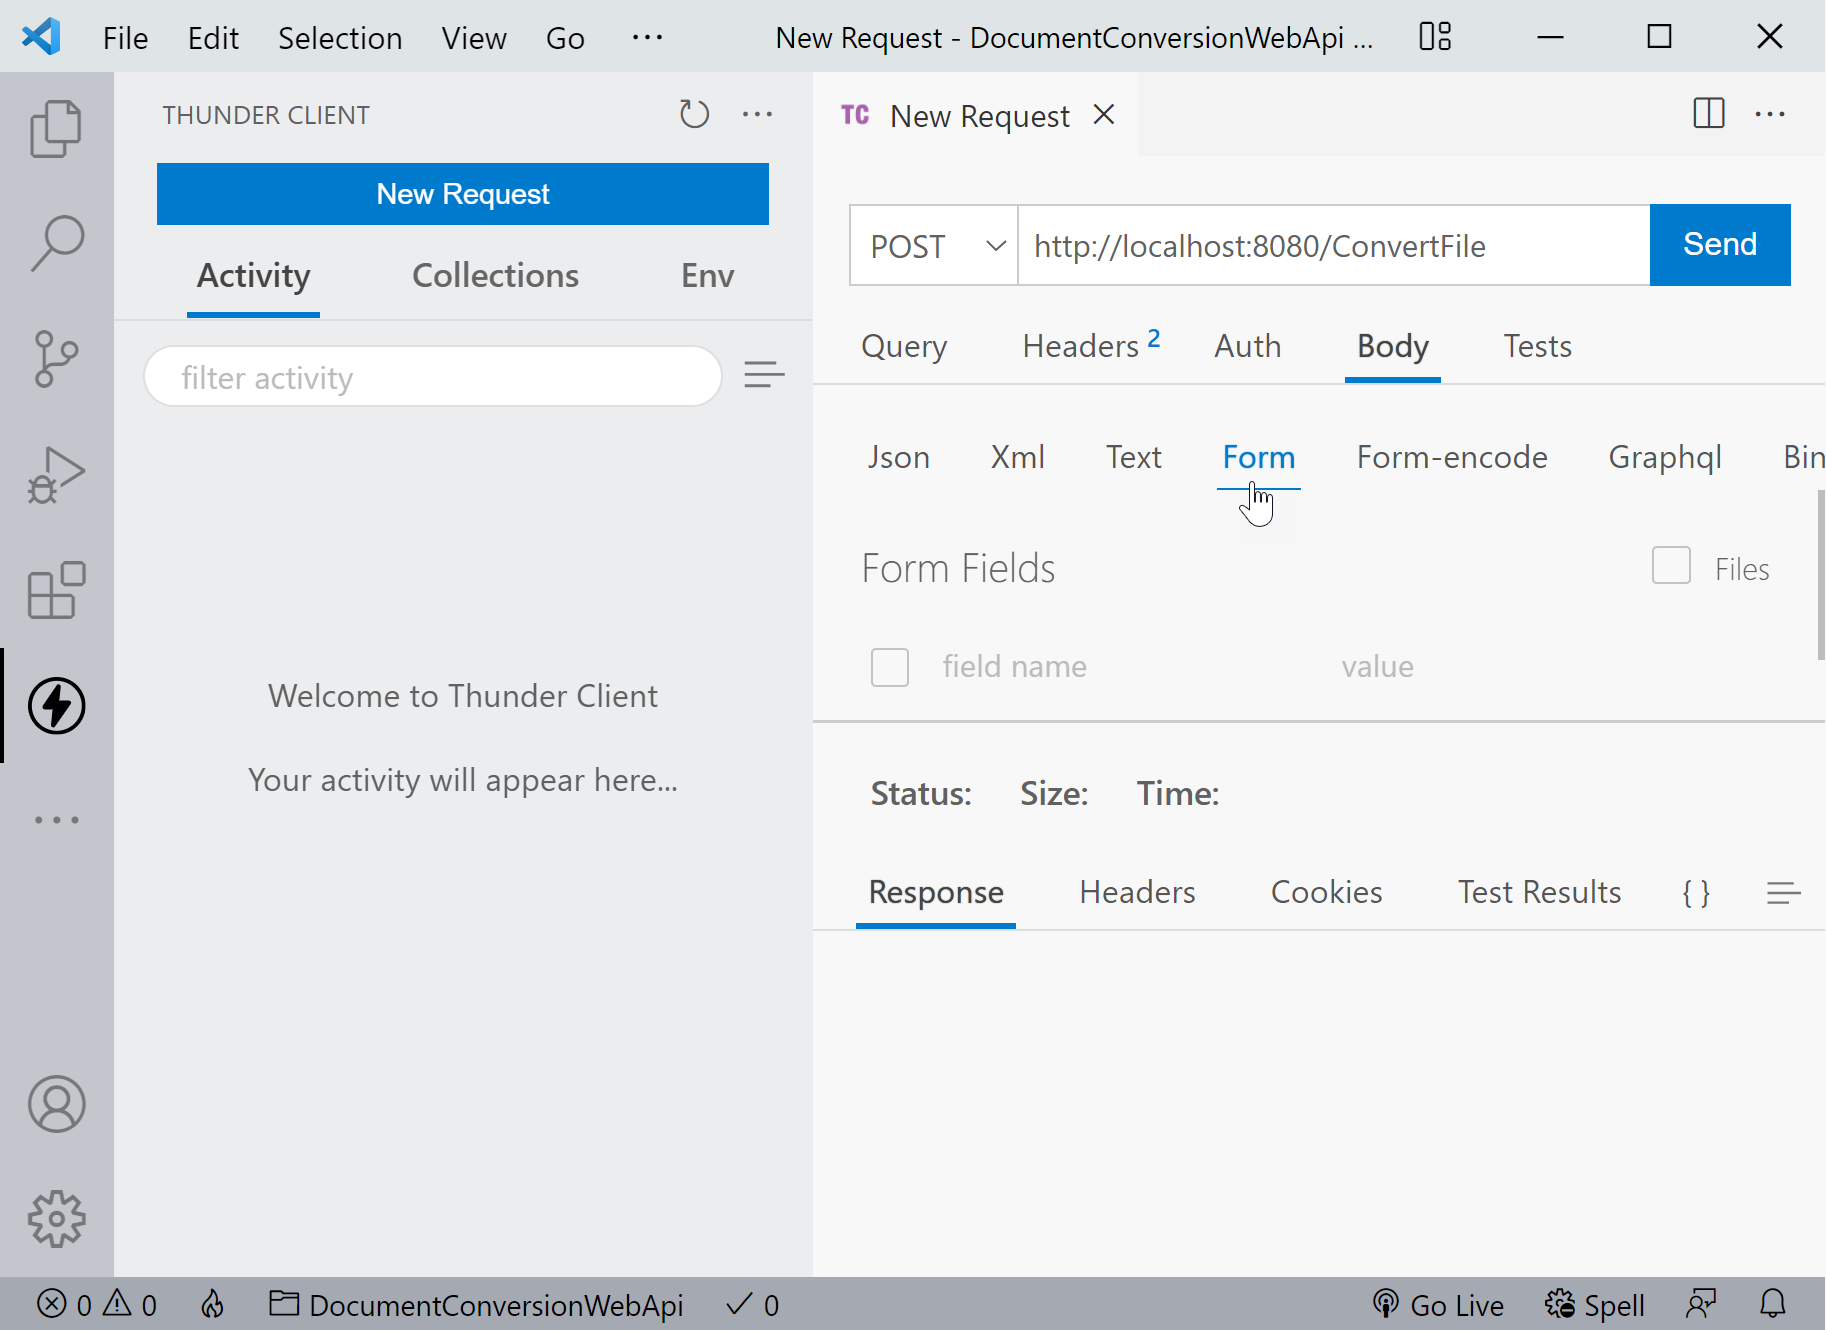This screenshot has width=1826, height=1330.
Task: Click the notifications bell in status bar
Action: 1772,1304
